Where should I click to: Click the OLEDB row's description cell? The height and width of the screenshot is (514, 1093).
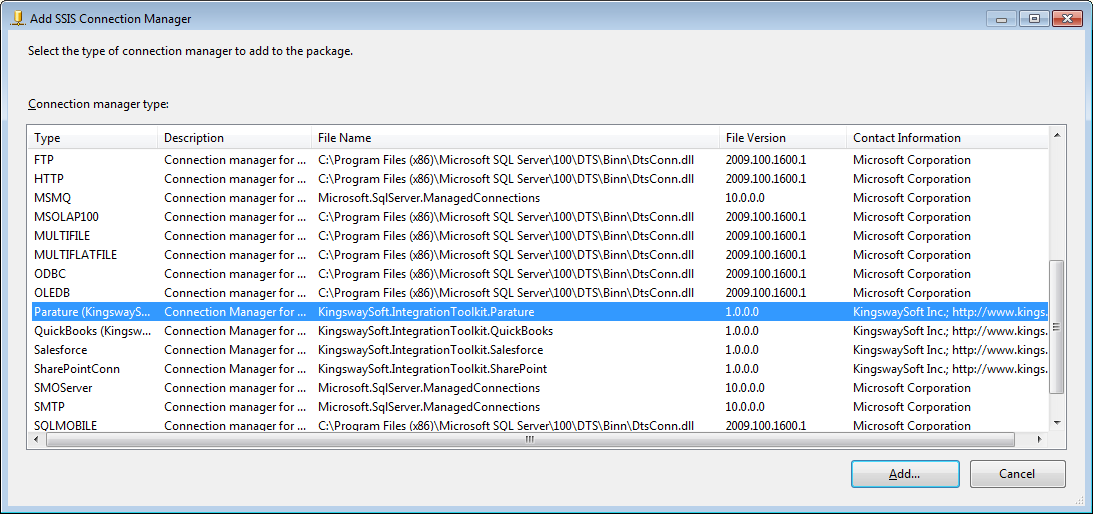click(x=235, y=292)
